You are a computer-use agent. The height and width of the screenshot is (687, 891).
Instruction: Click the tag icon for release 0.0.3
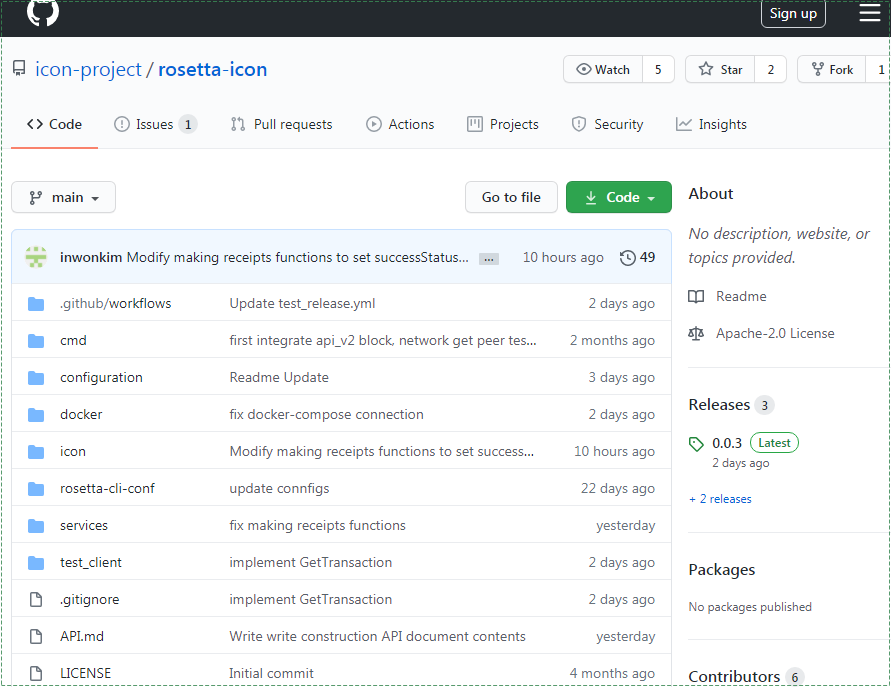[696, 444]
